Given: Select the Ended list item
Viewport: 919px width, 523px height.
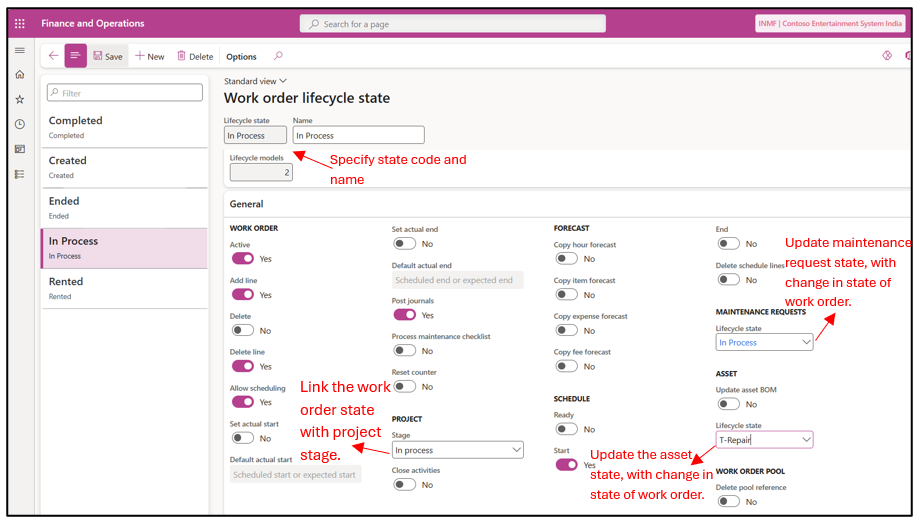Looking at the screenshot, I should (124, 208).
